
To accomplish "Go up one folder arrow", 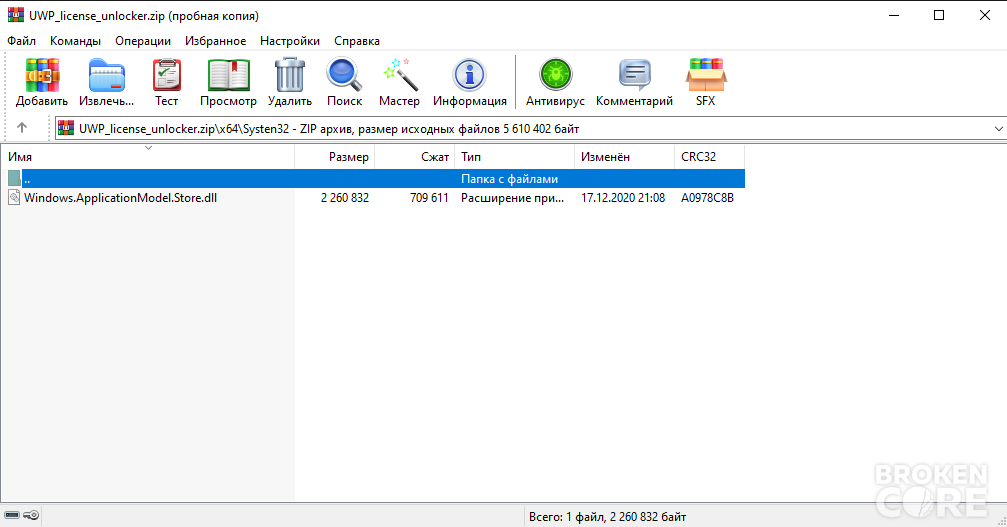I will 22,128.
